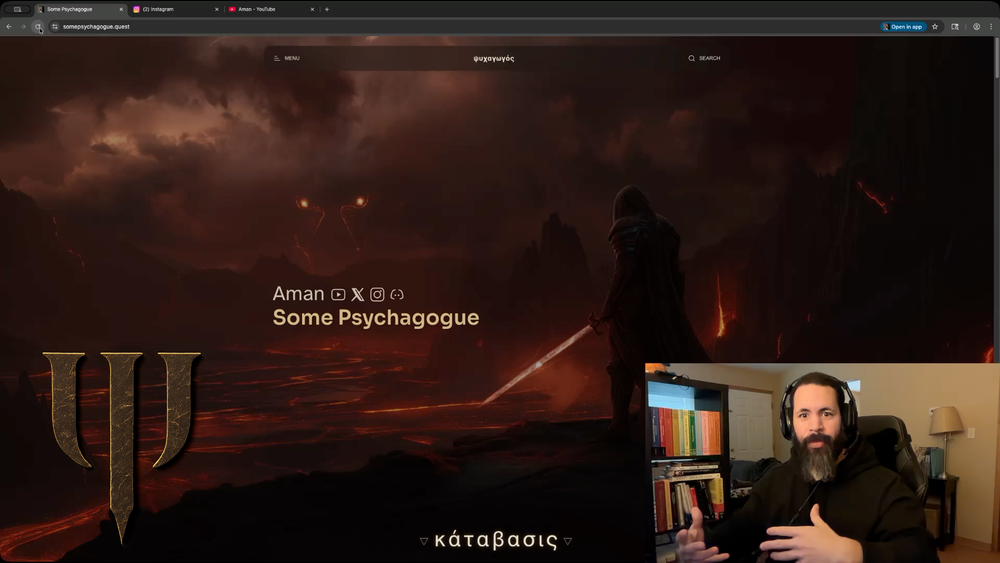The image size is (1000, 563).
Task: Reload the page with the refresh icon
Action: pos(38,27)
